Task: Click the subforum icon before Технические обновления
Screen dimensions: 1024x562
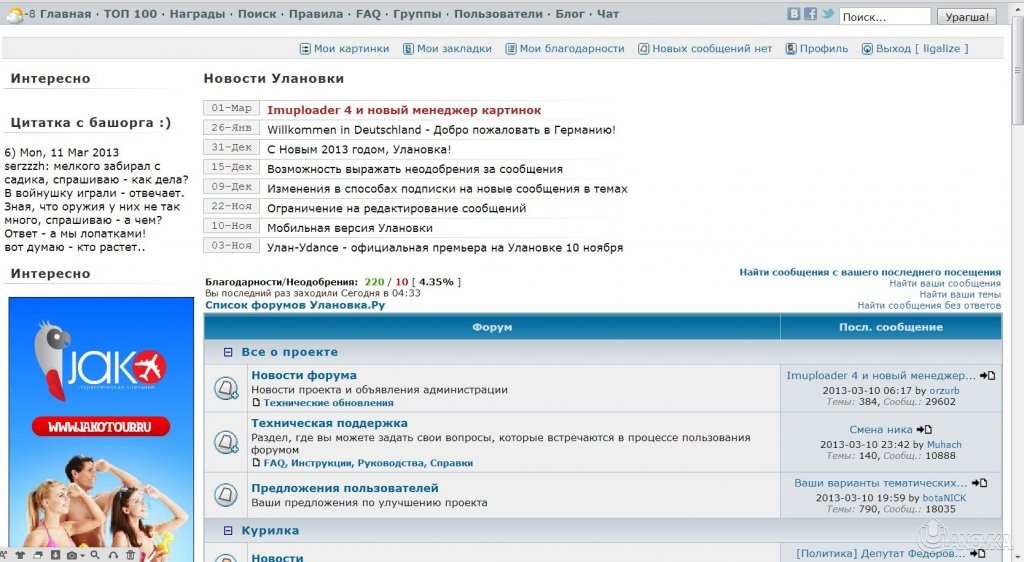Action: click(x=257, y=403)
